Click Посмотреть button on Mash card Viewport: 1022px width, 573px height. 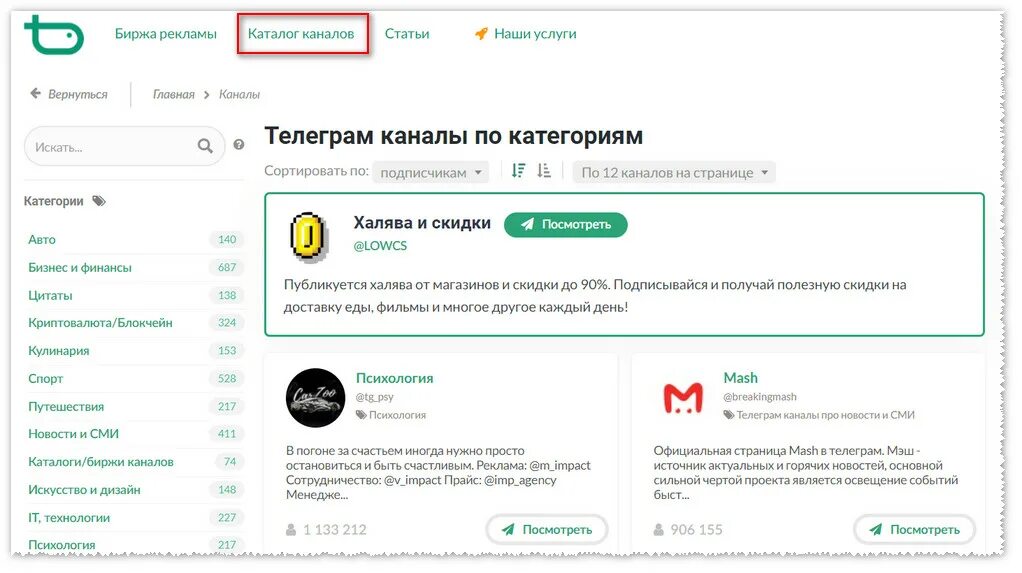coord(914,529)
